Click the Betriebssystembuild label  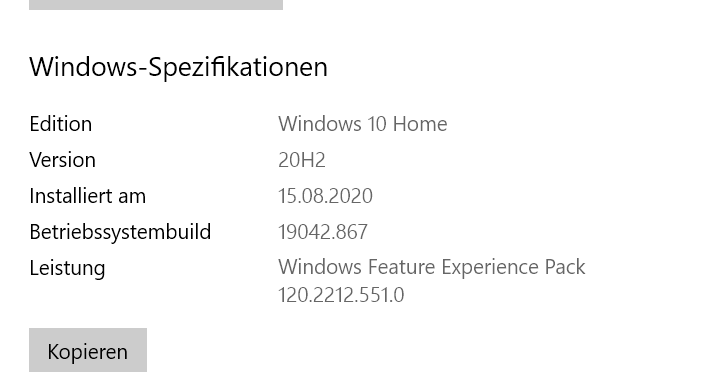point(120,232)
